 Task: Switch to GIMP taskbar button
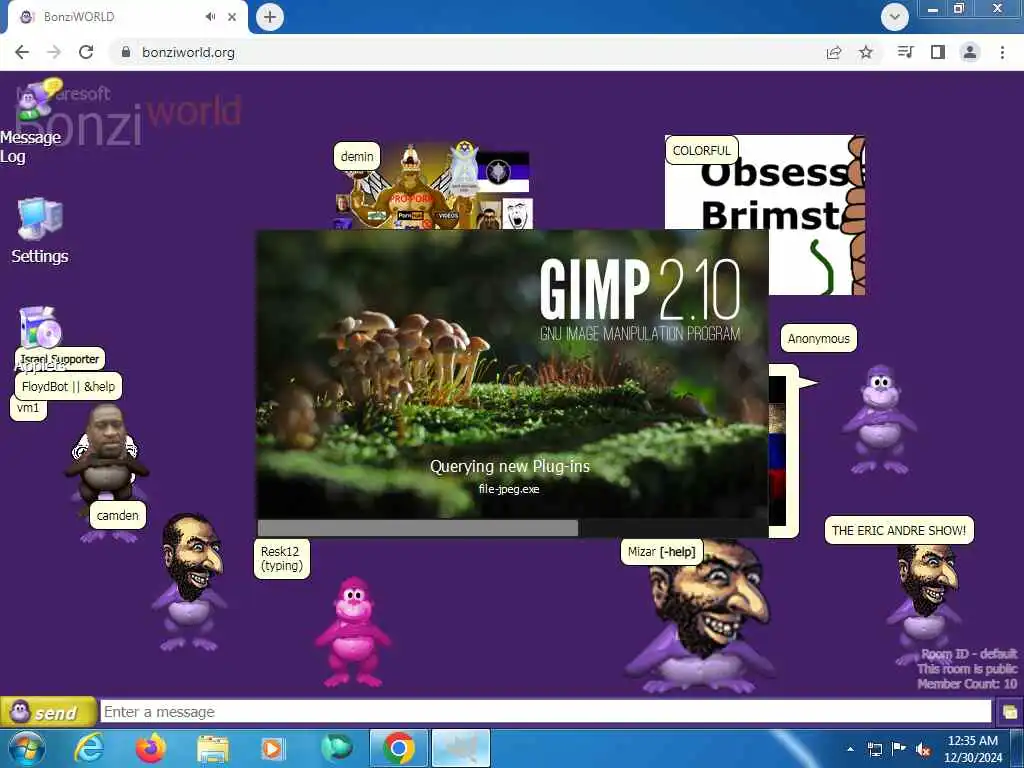(461, 748)
